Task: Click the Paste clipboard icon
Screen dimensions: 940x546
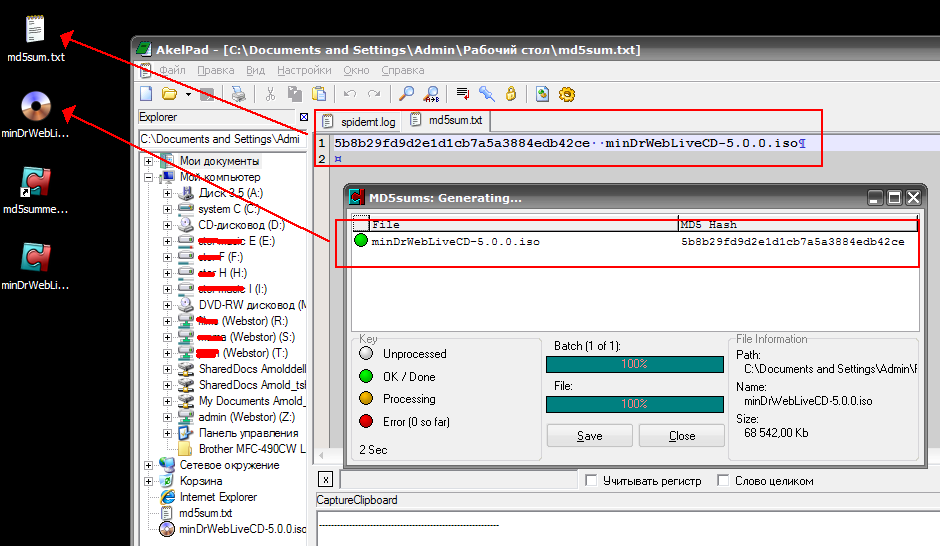Action: (x=319, y=94)
